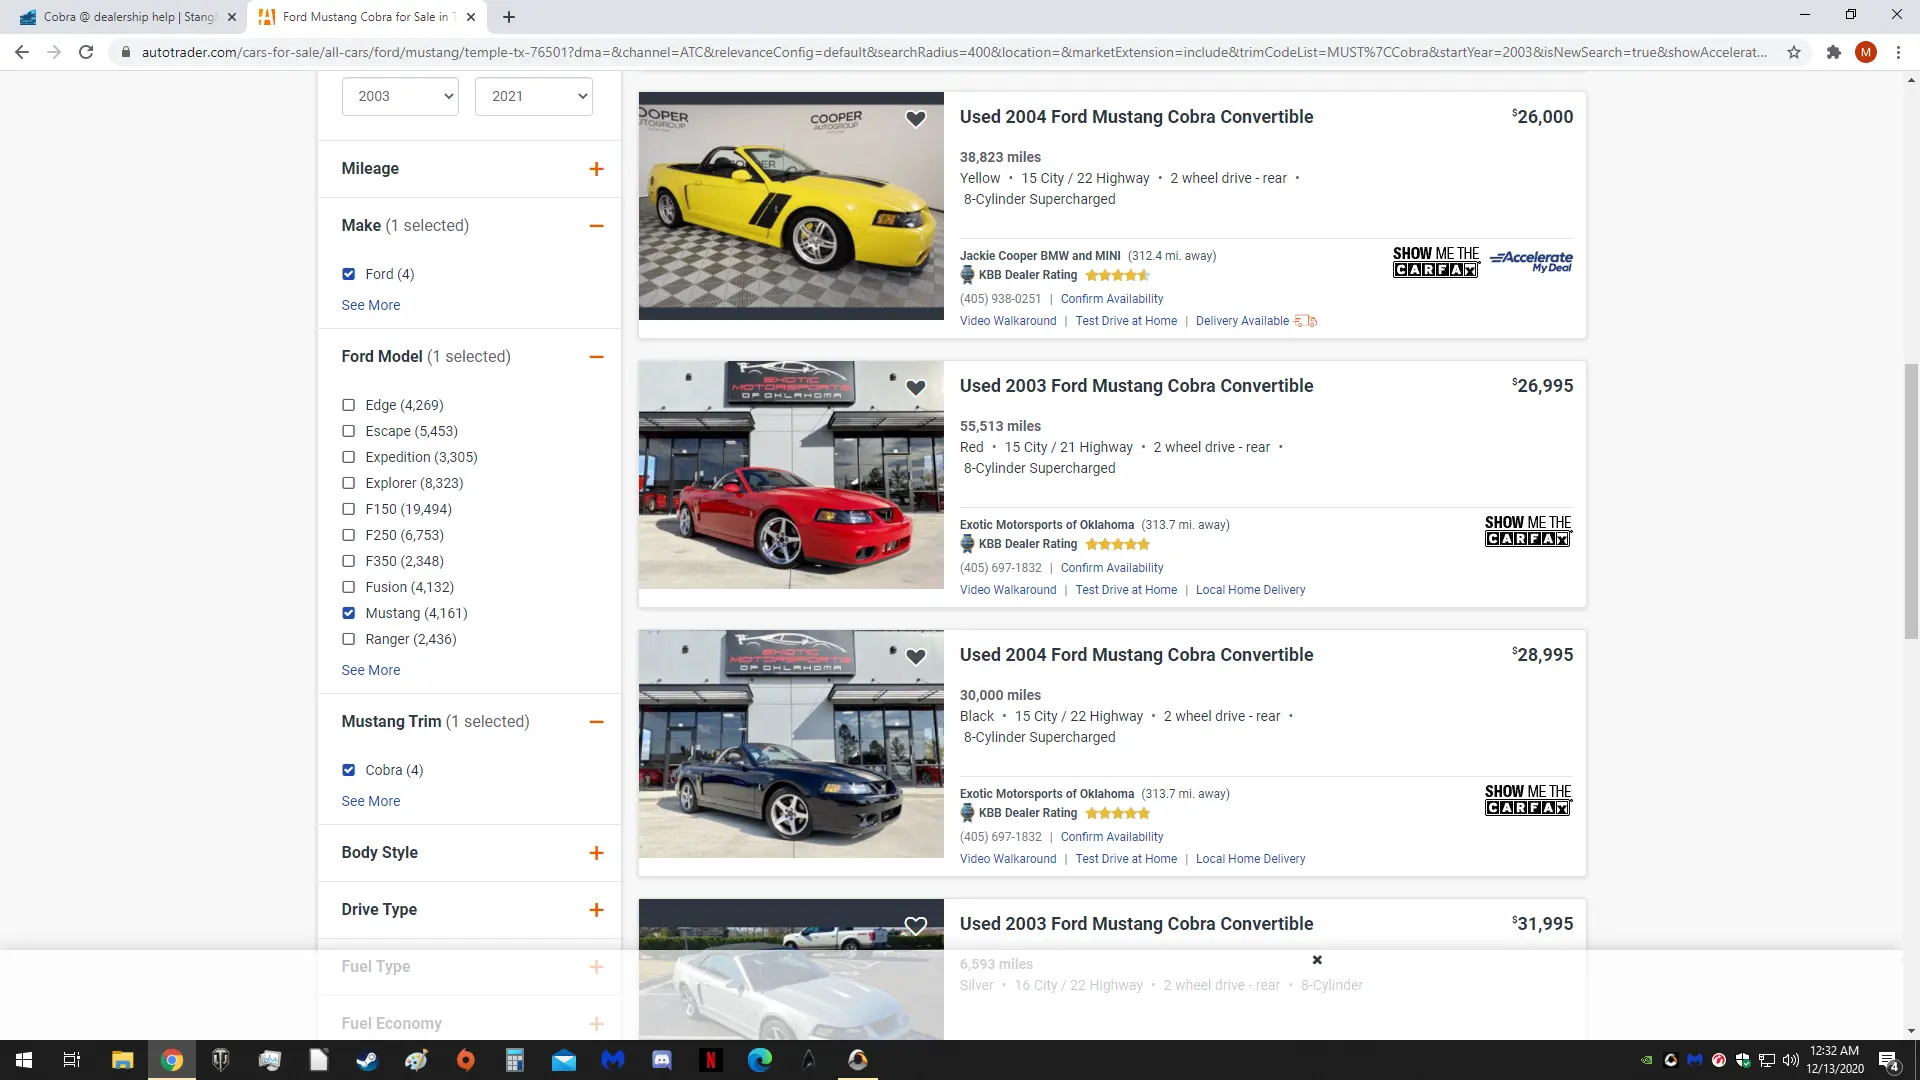
Task: Check the F150 model filter
Action: click(348, 509)
